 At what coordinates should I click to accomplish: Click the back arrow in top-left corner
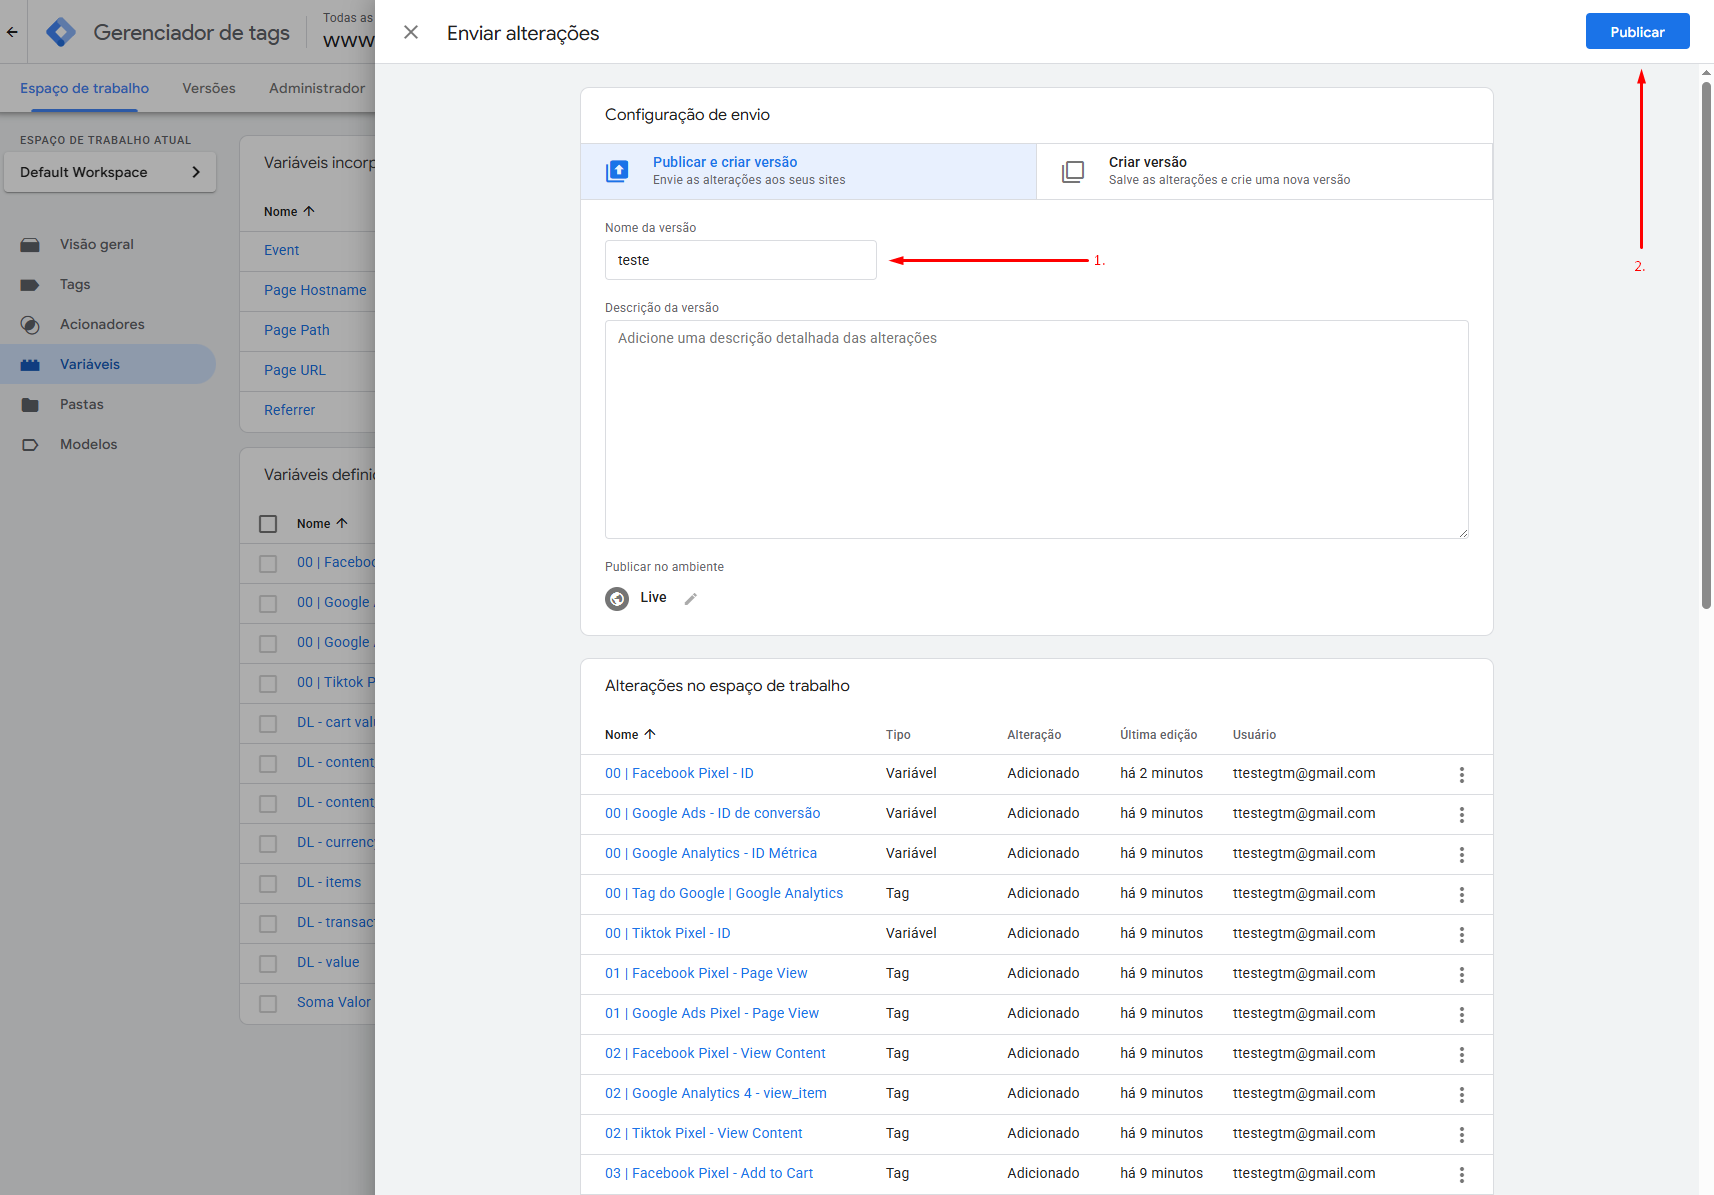click(13, 33)
